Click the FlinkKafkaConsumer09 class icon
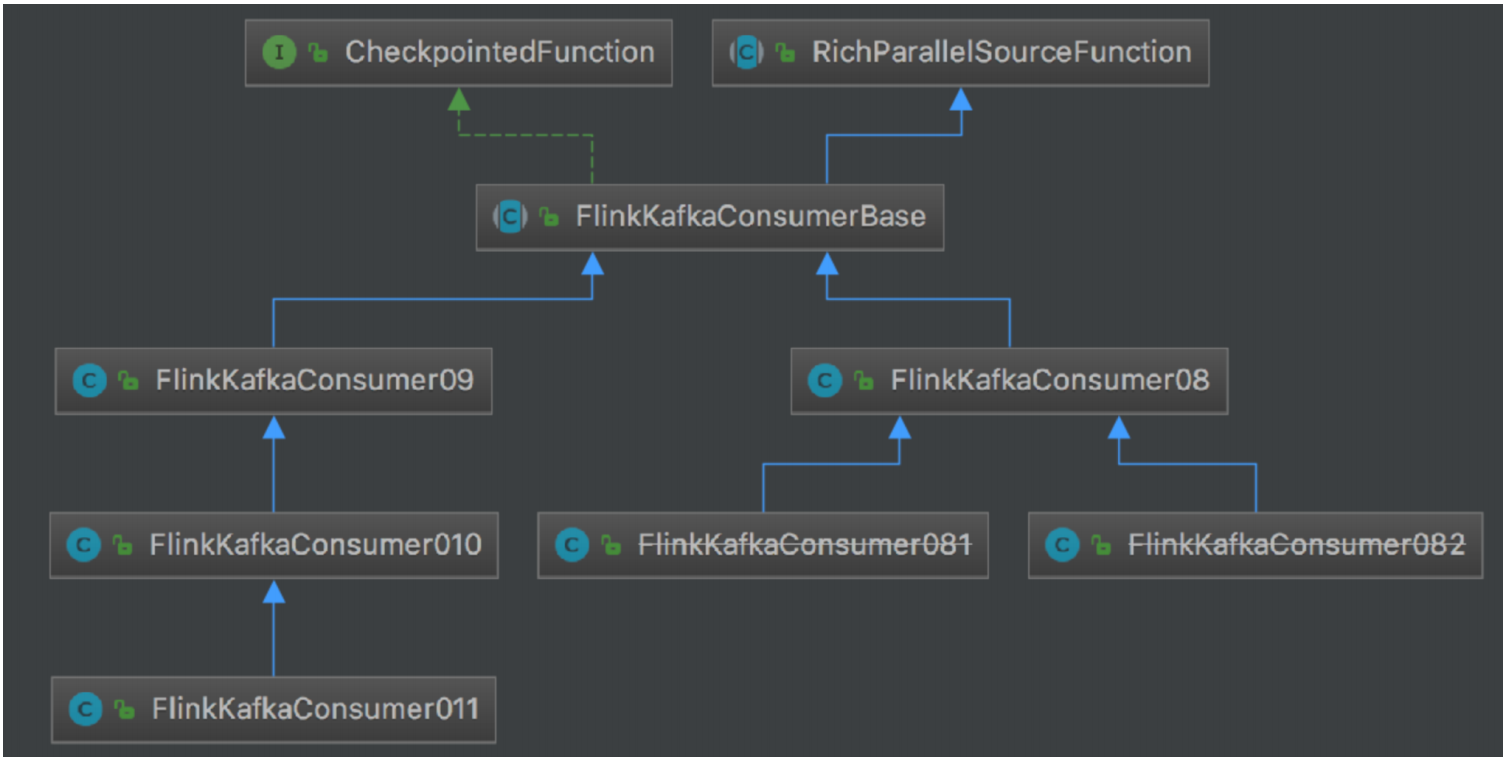 tap(90, 380)
